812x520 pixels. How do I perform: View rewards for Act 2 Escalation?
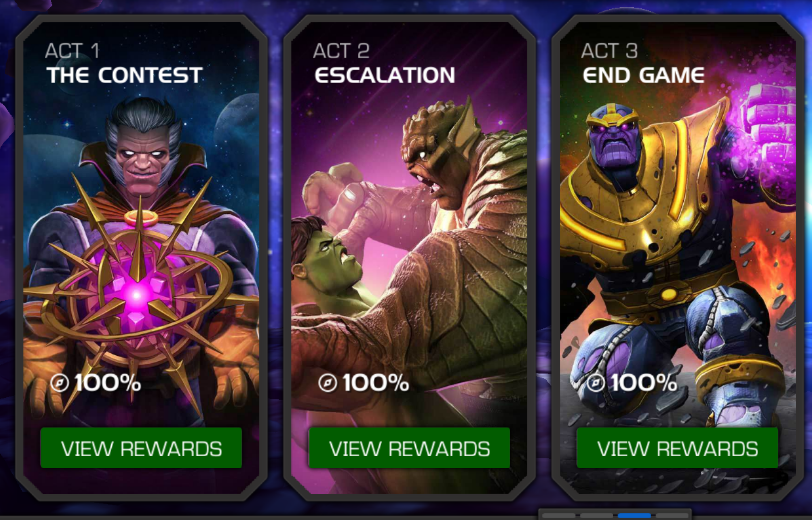(409, 448)
